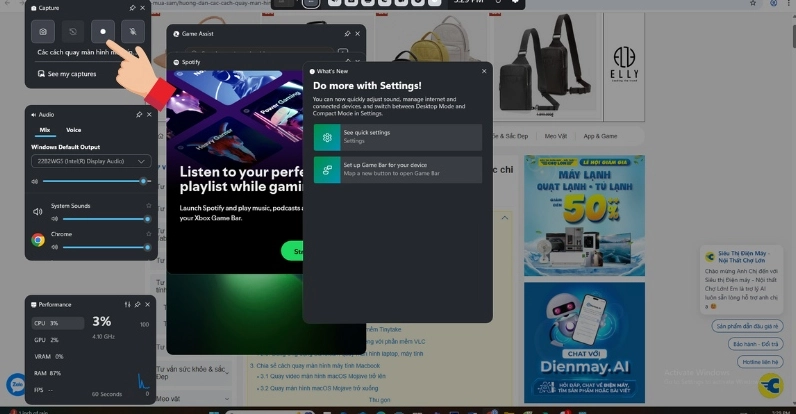The image size is (796, 414).
Task: Click Sản phẩm dẫn đầu giá rẻ chip
Action: [747, 326]
